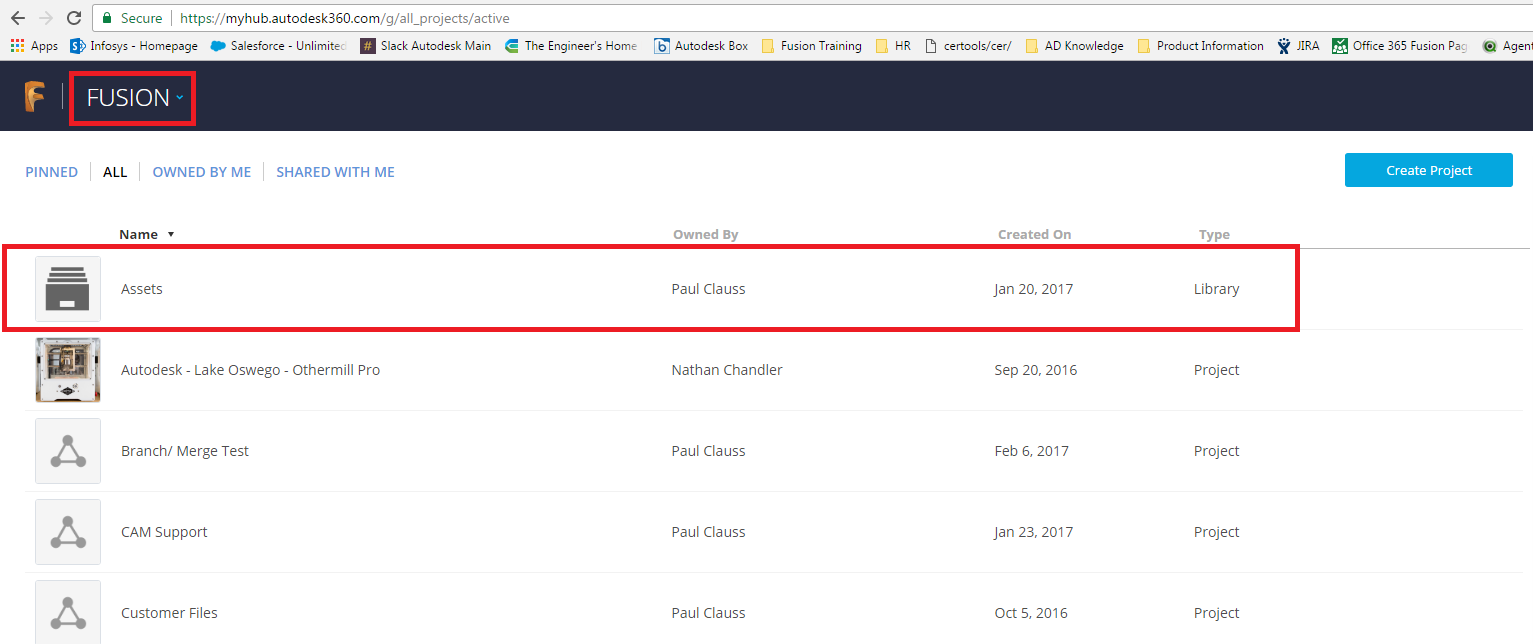Click owner Nathan Chandler
This screenshot has height=644, width=1533.
(x=727, y=370)
